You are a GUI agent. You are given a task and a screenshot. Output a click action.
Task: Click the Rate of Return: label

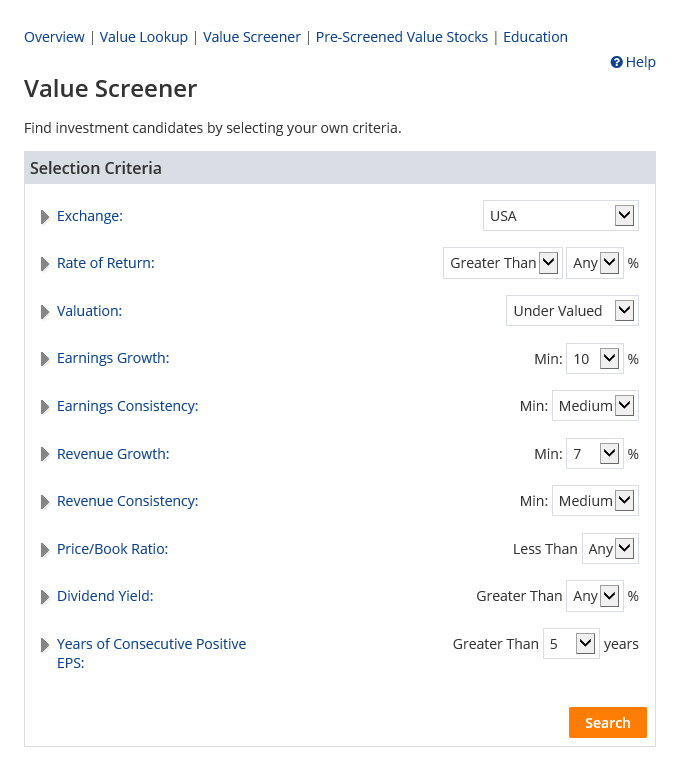(x=105, y=263)
